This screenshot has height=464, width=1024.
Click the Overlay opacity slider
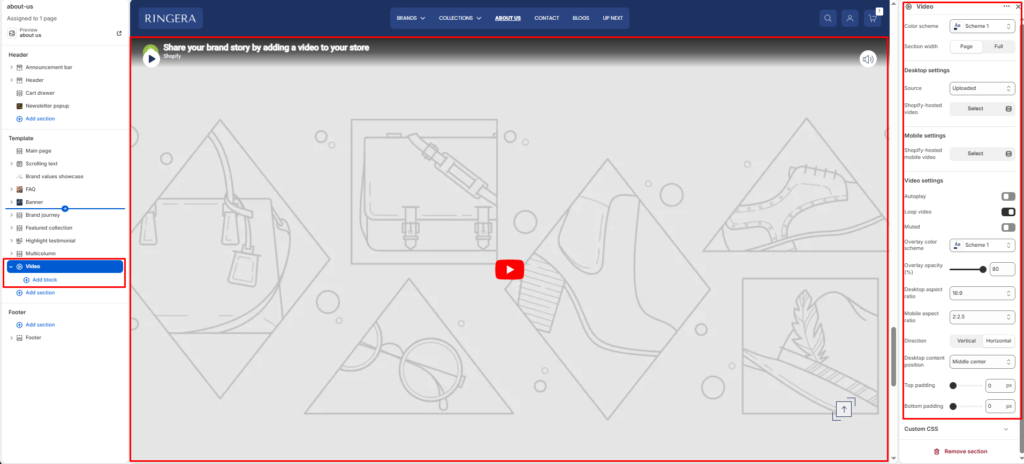(967, 269)
